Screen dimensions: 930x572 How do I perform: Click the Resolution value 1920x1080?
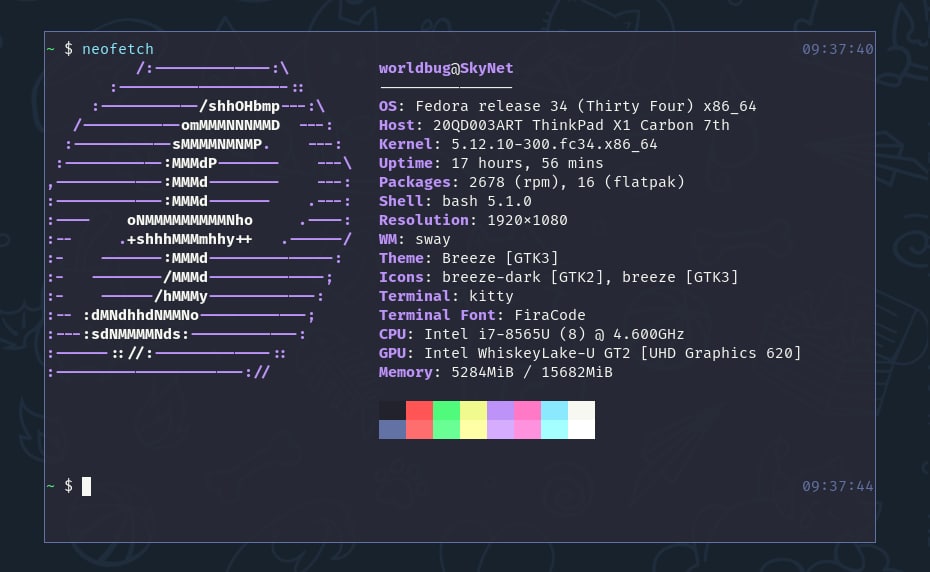tap(527, 220)
